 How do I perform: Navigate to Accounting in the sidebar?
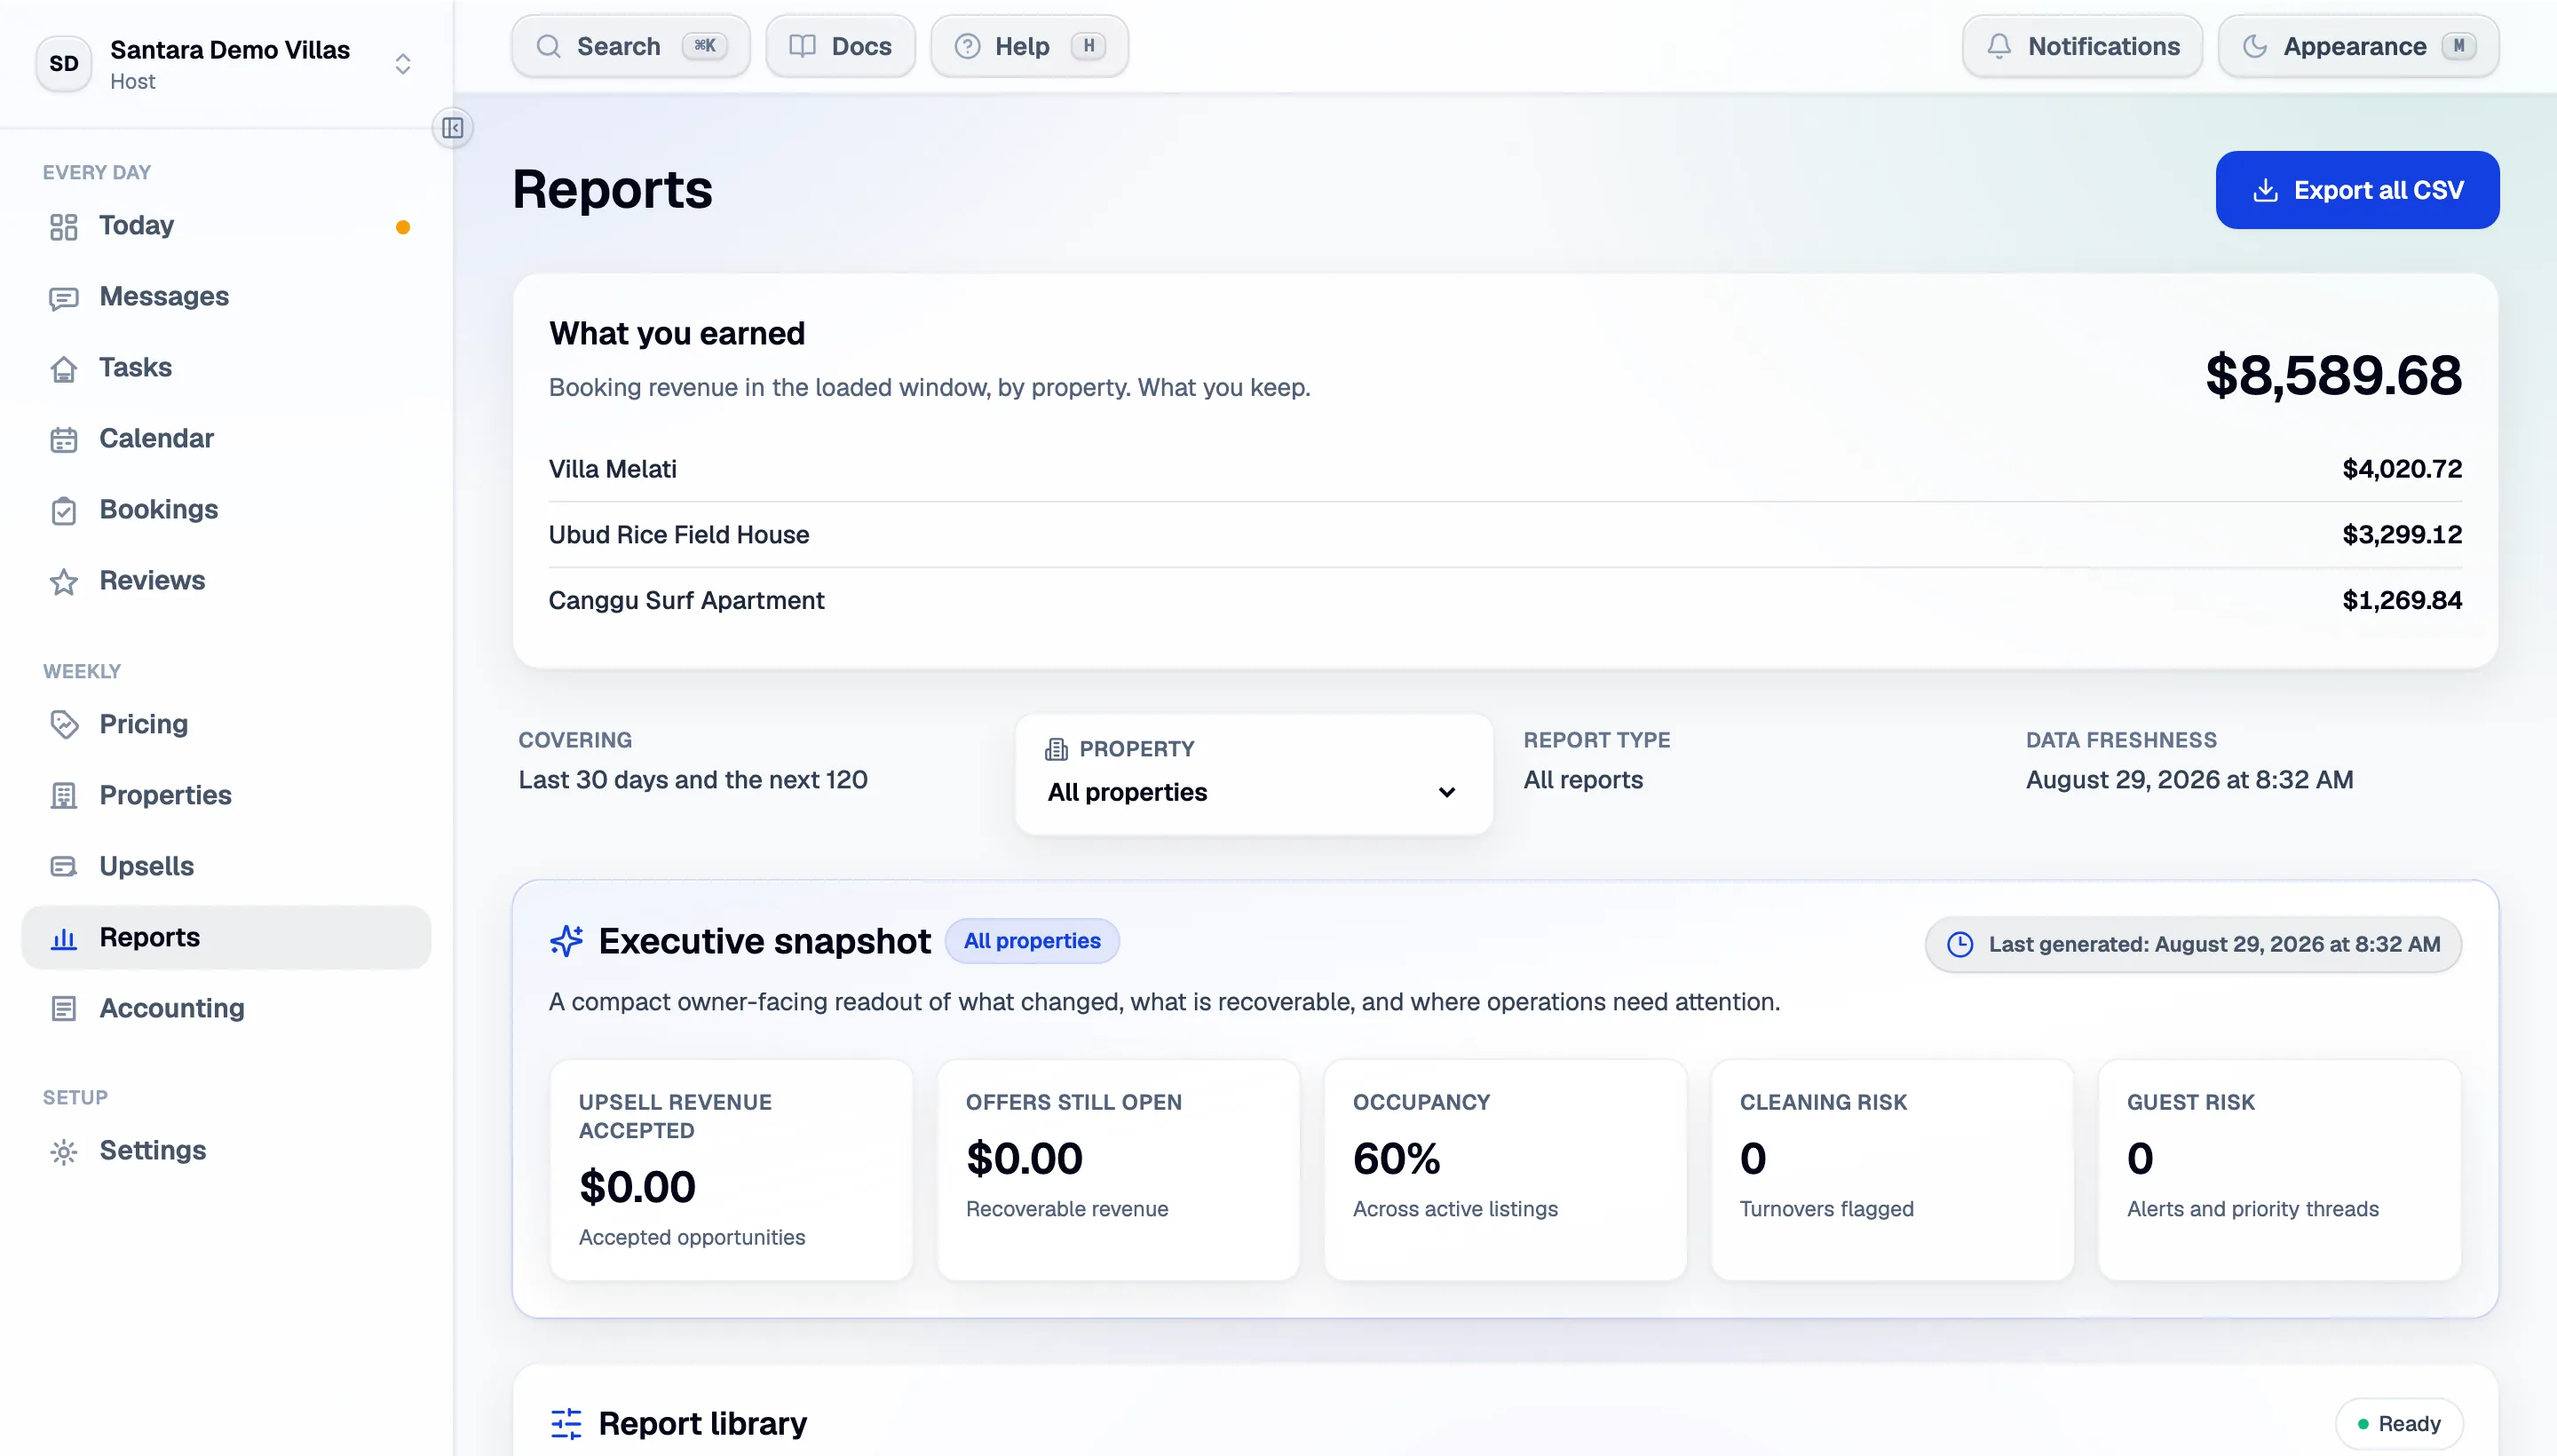226,1008
